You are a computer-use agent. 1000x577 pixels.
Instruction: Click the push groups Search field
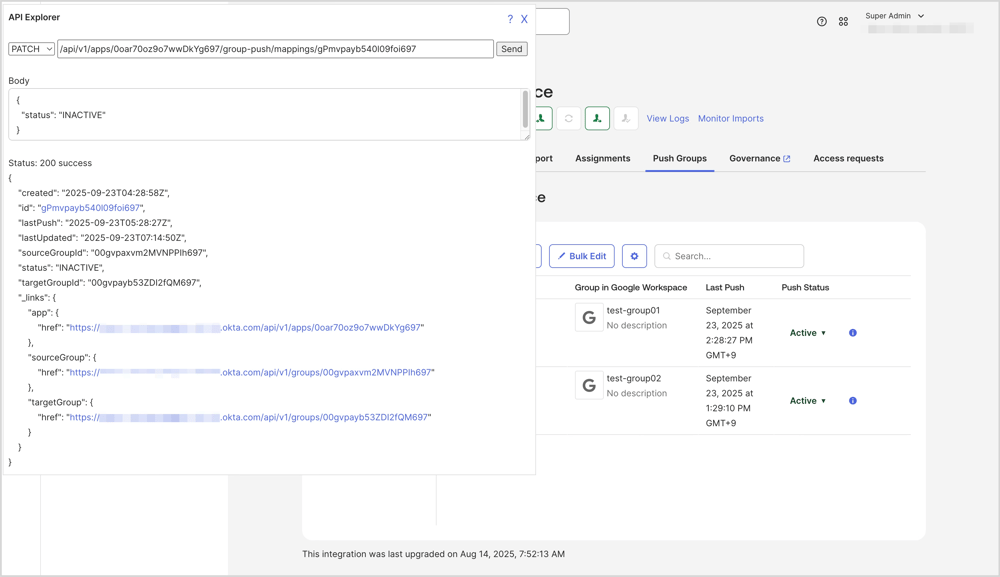click(x=729, y=256)
